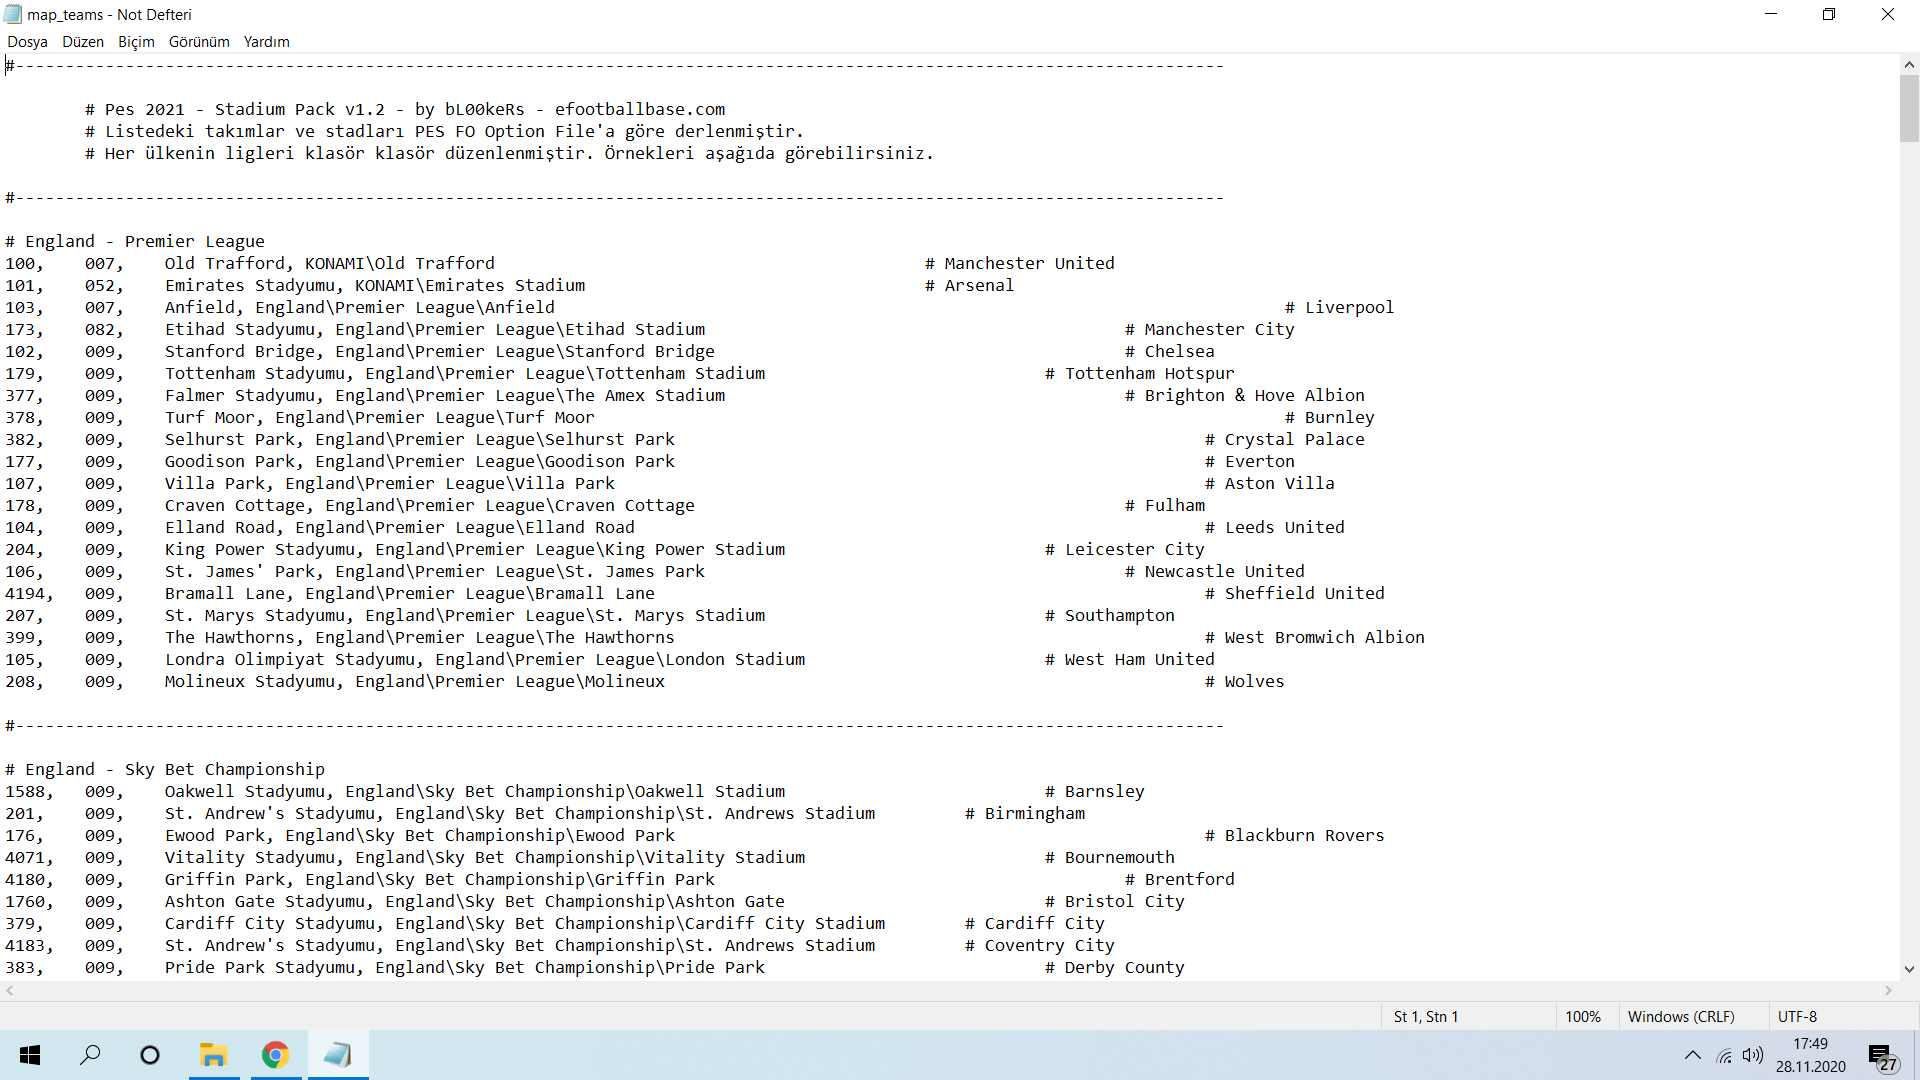
Task: Open the Görünüm menu
Action: (199, 42)
